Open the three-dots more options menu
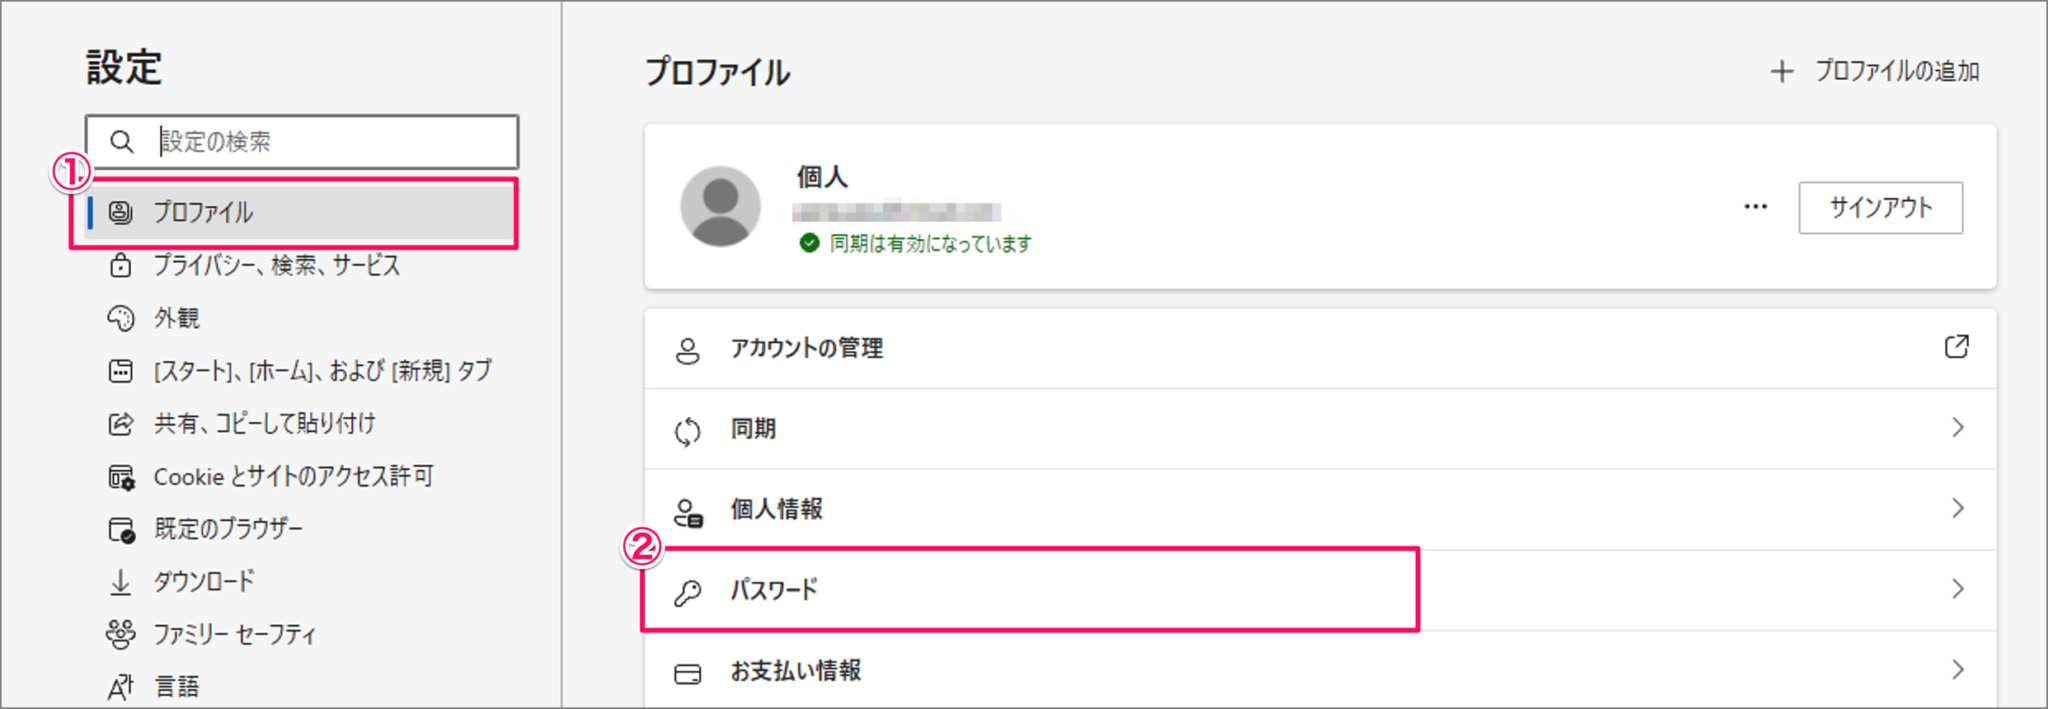The width and height of the screenshot is (2048, 709). pos(1755,207)
